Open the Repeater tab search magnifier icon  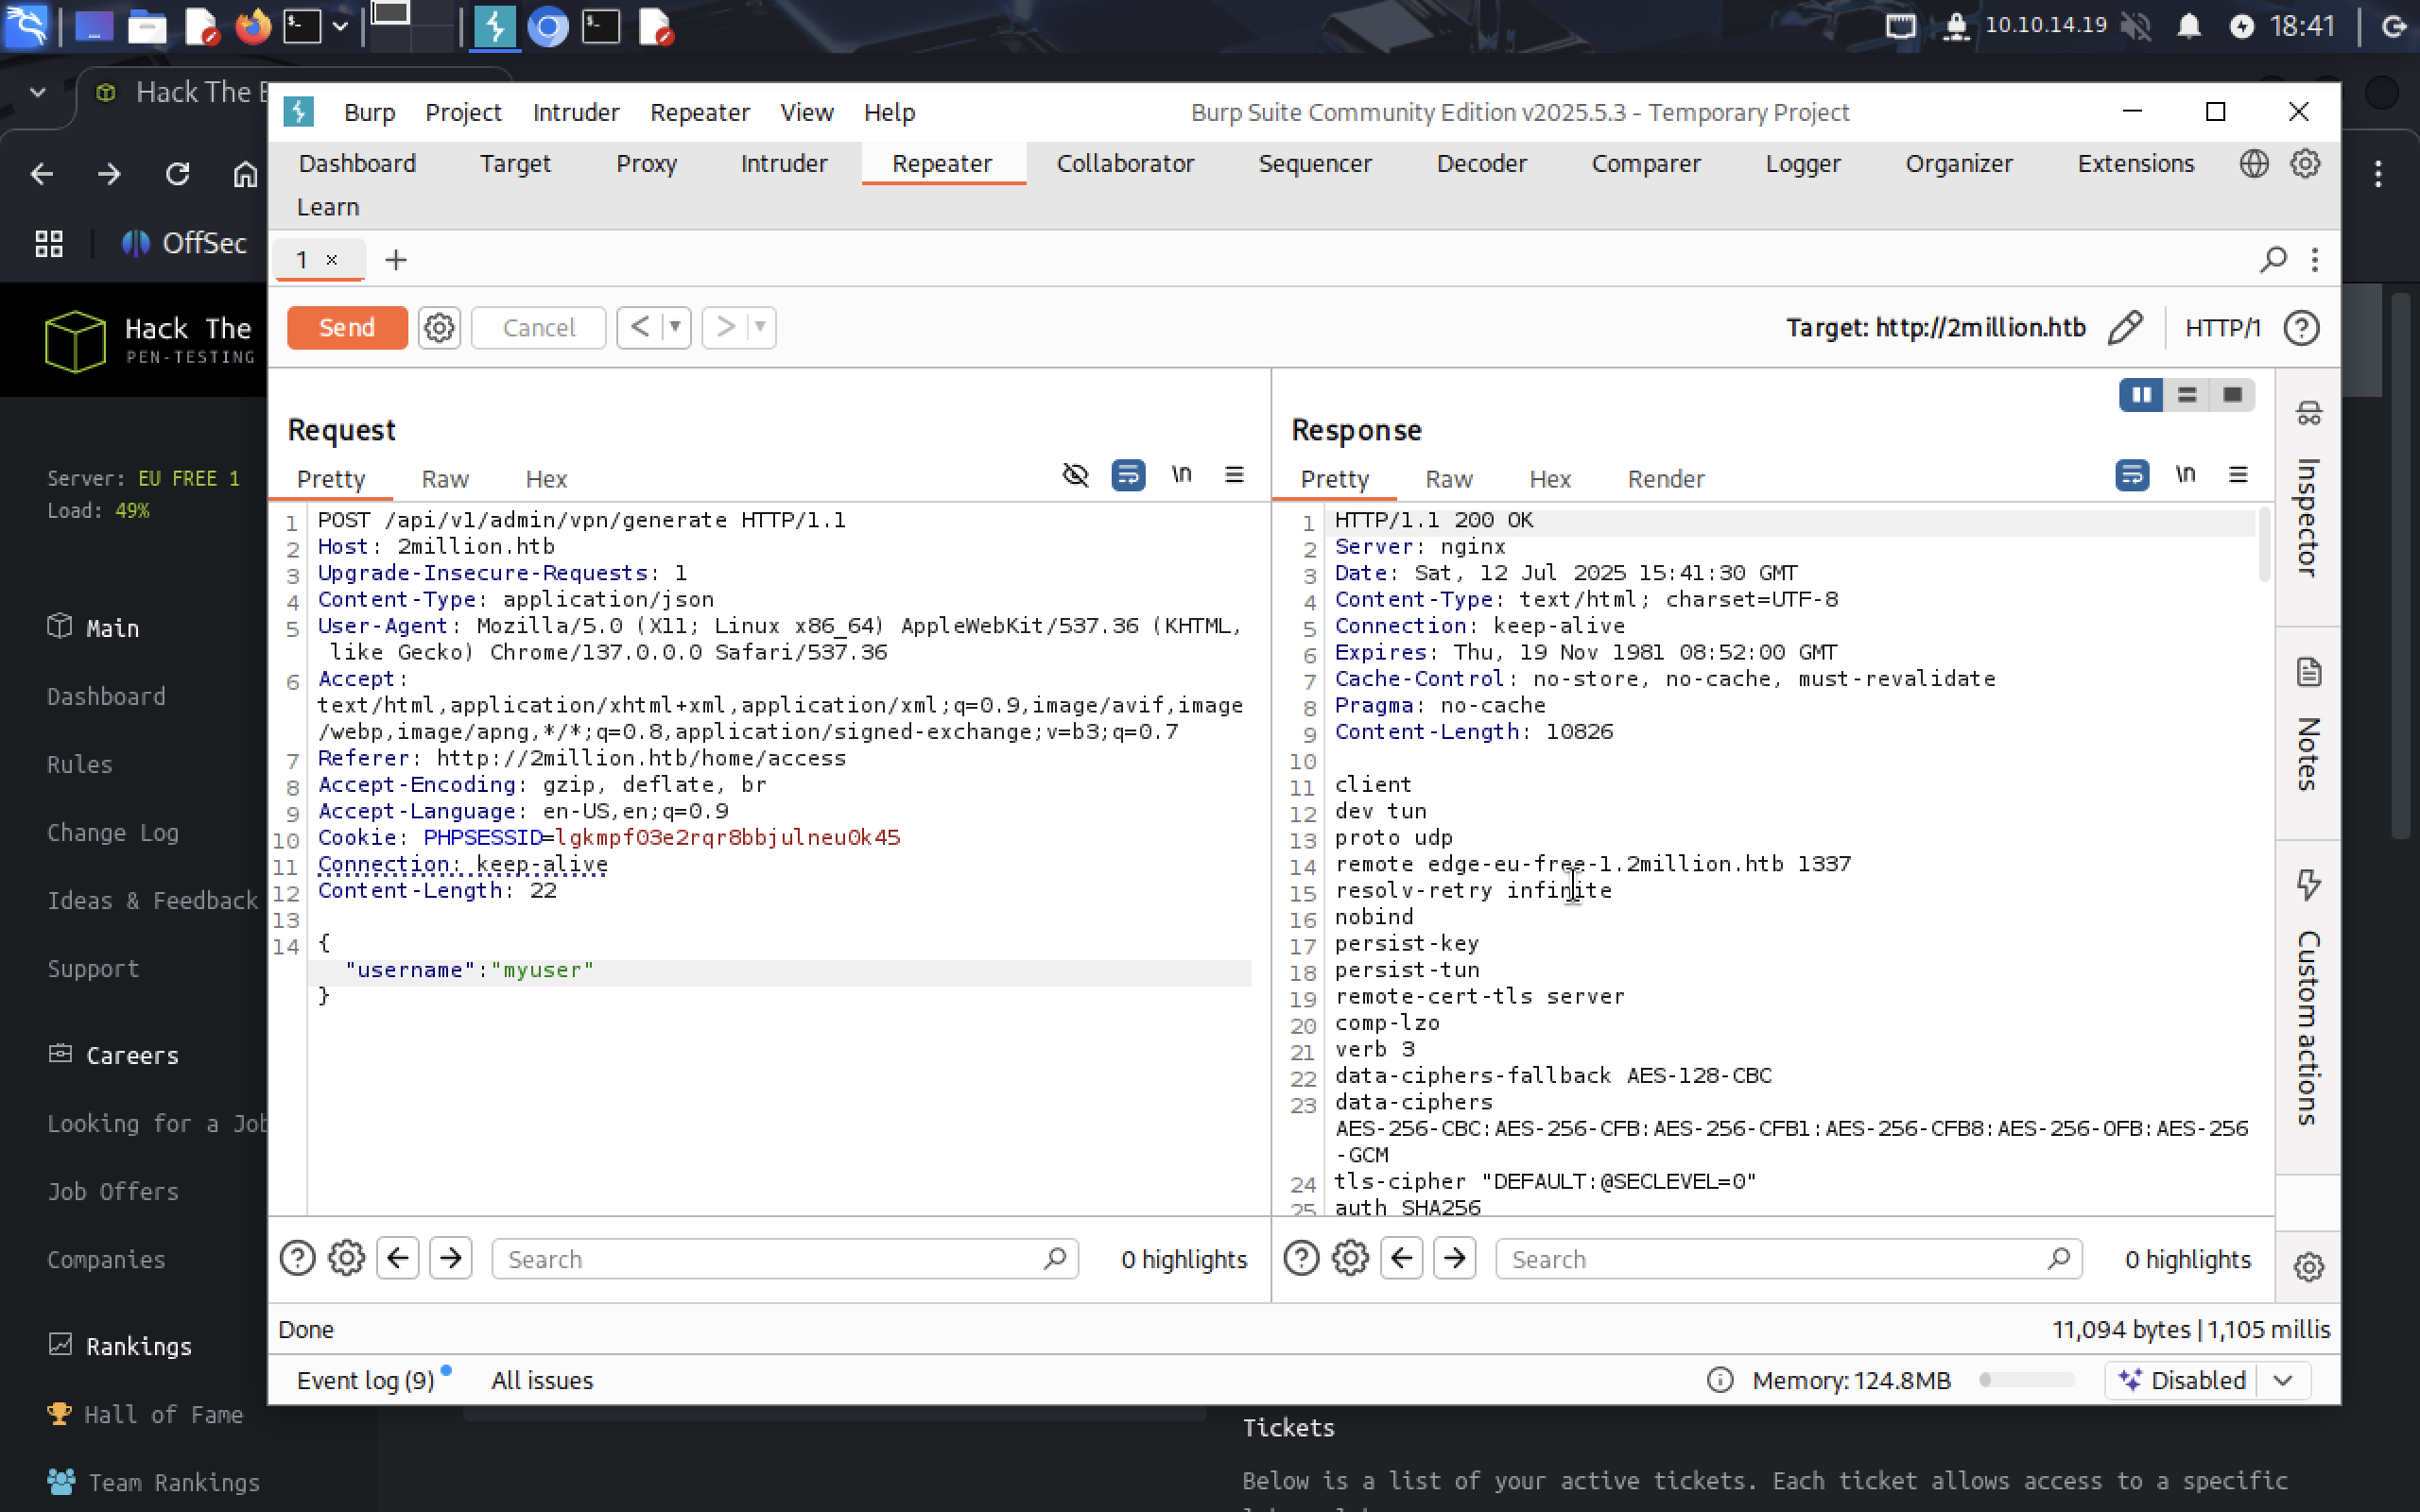(x=2273, y=260)
